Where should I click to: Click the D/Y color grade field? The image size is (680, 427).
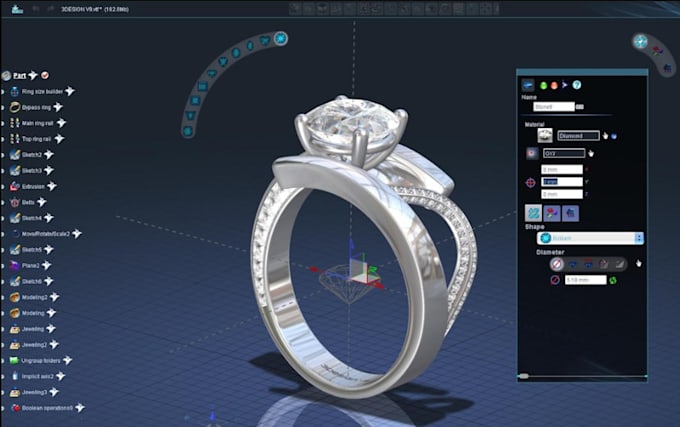[564, 153]
